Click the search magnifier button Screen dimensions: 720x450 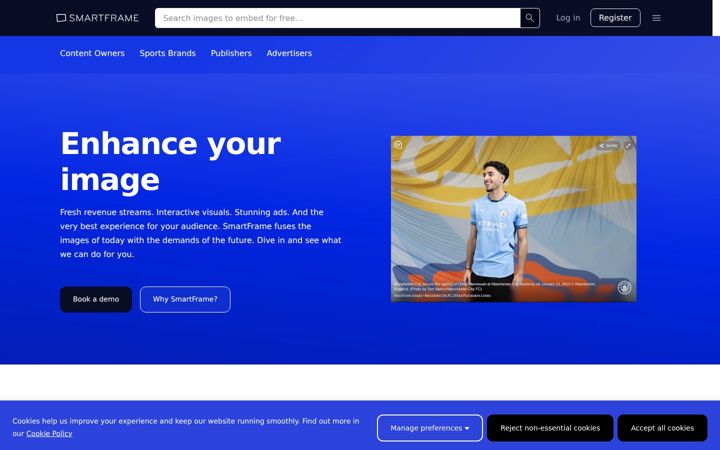coord(530,18)
